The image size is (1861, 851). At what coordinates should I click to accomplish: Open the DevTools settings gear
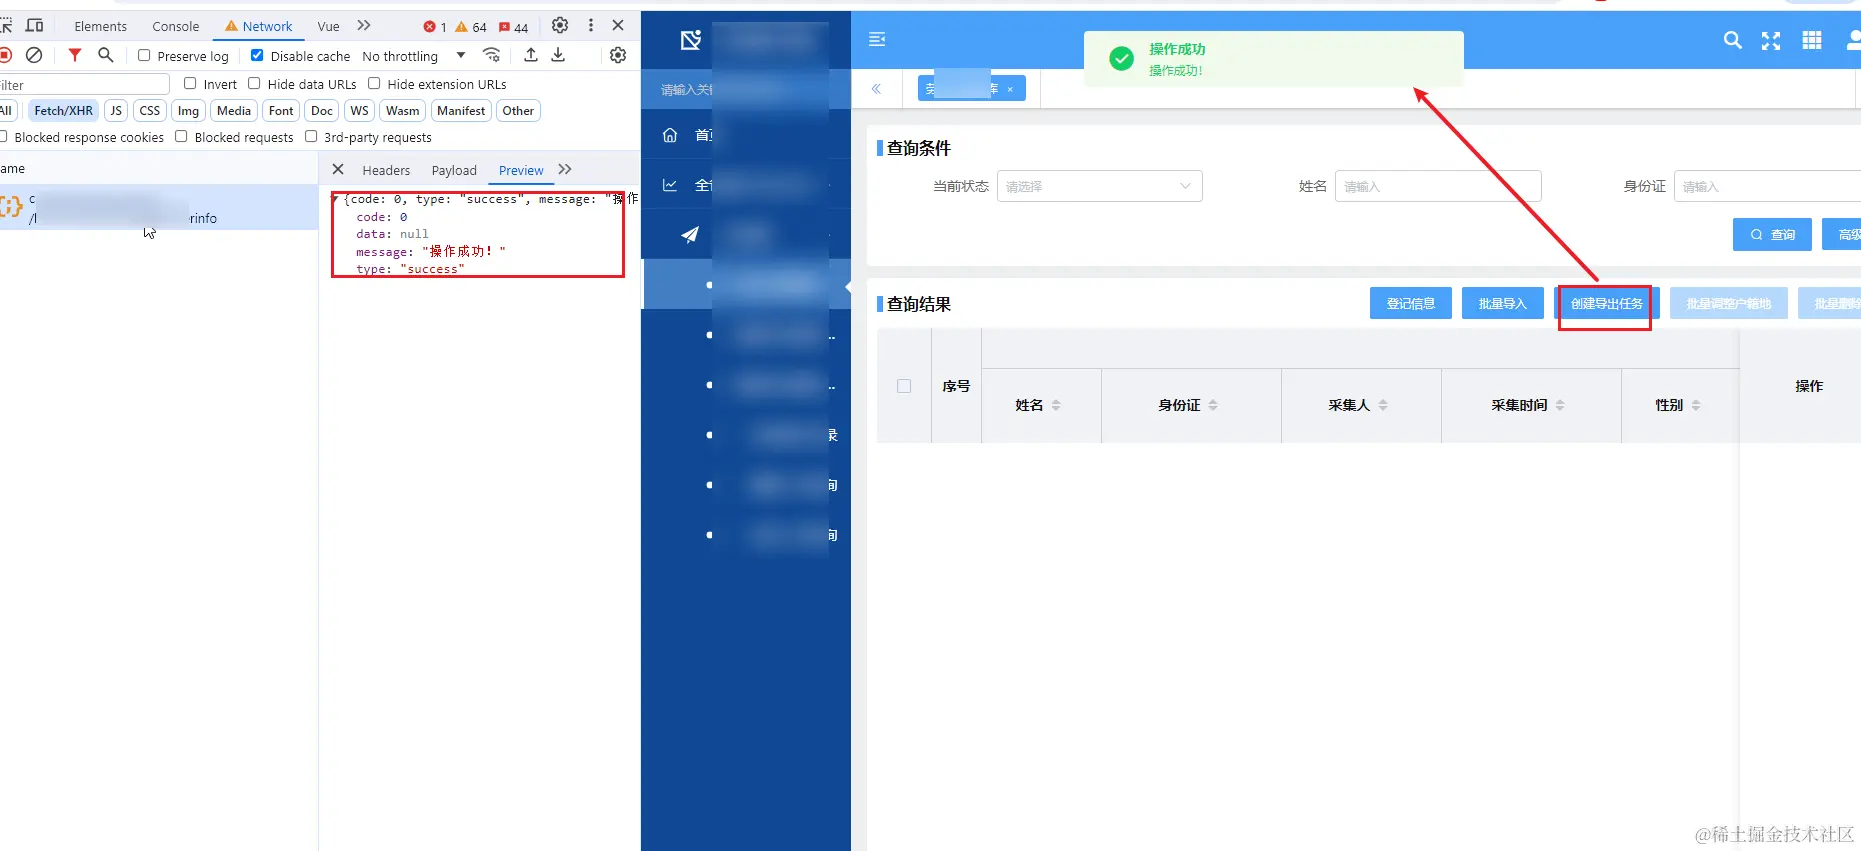(x=560, y=26)
